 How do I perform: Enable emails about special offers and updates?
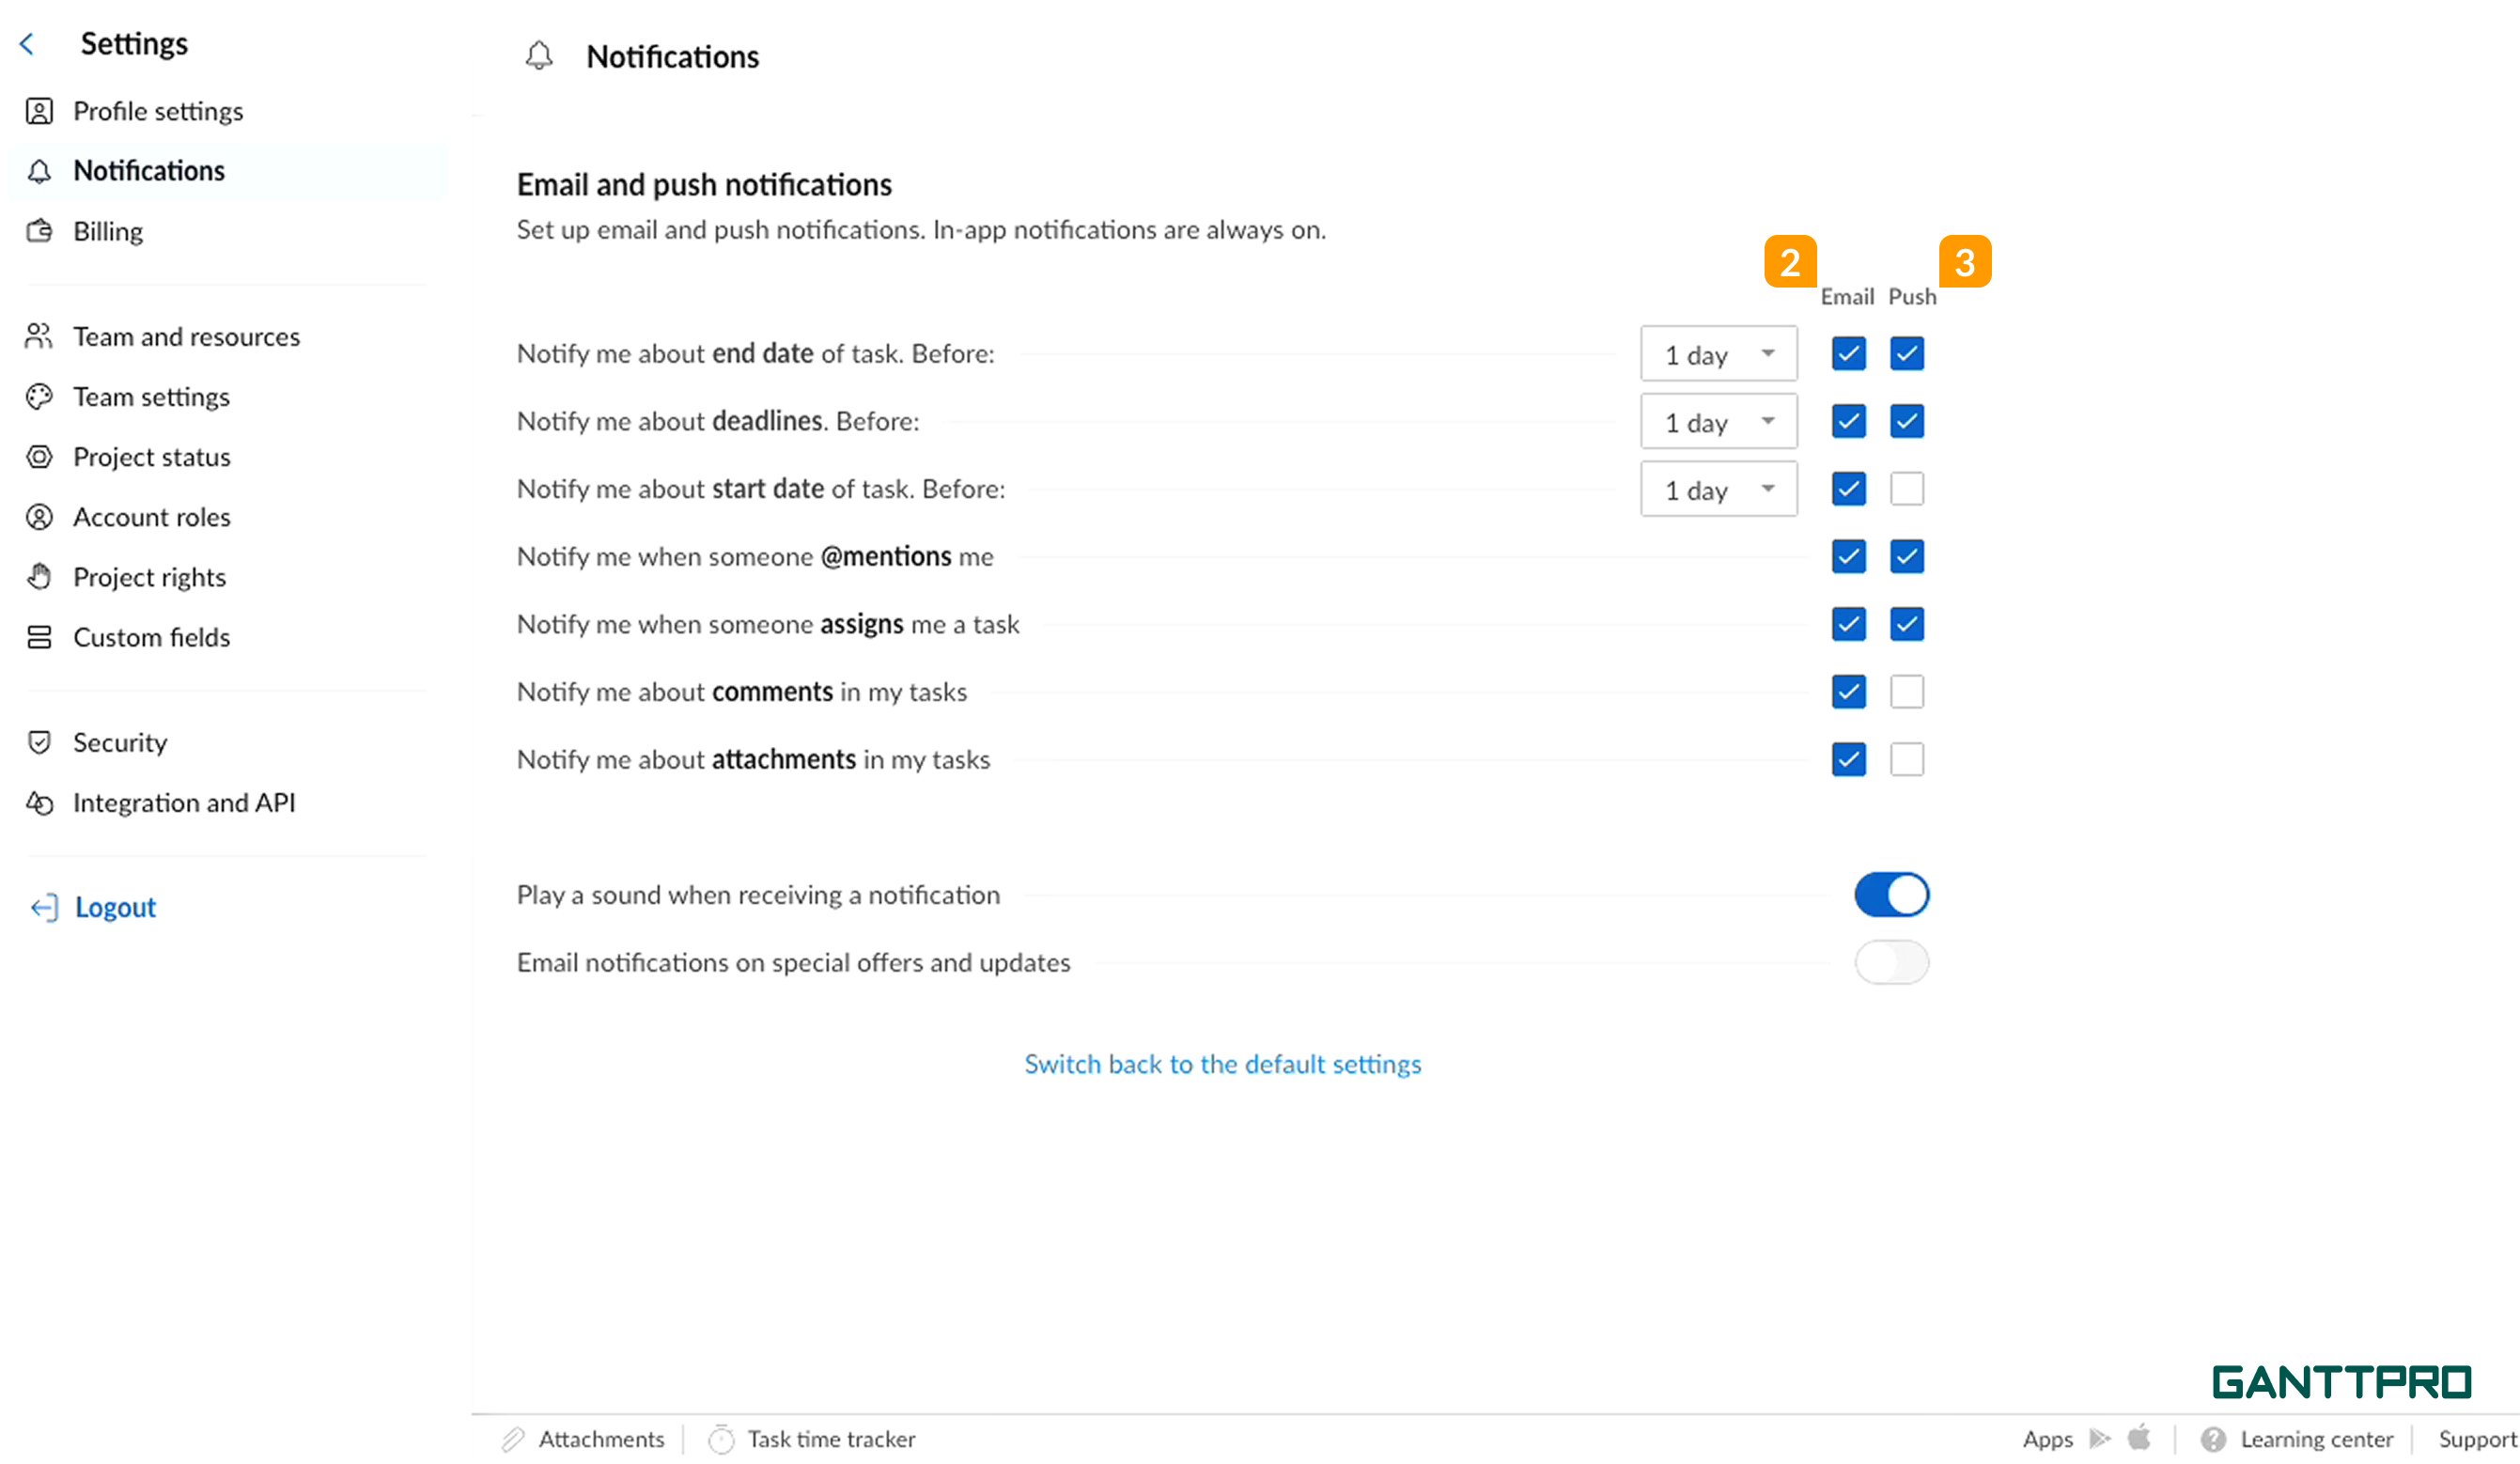tap(1891, 962)
